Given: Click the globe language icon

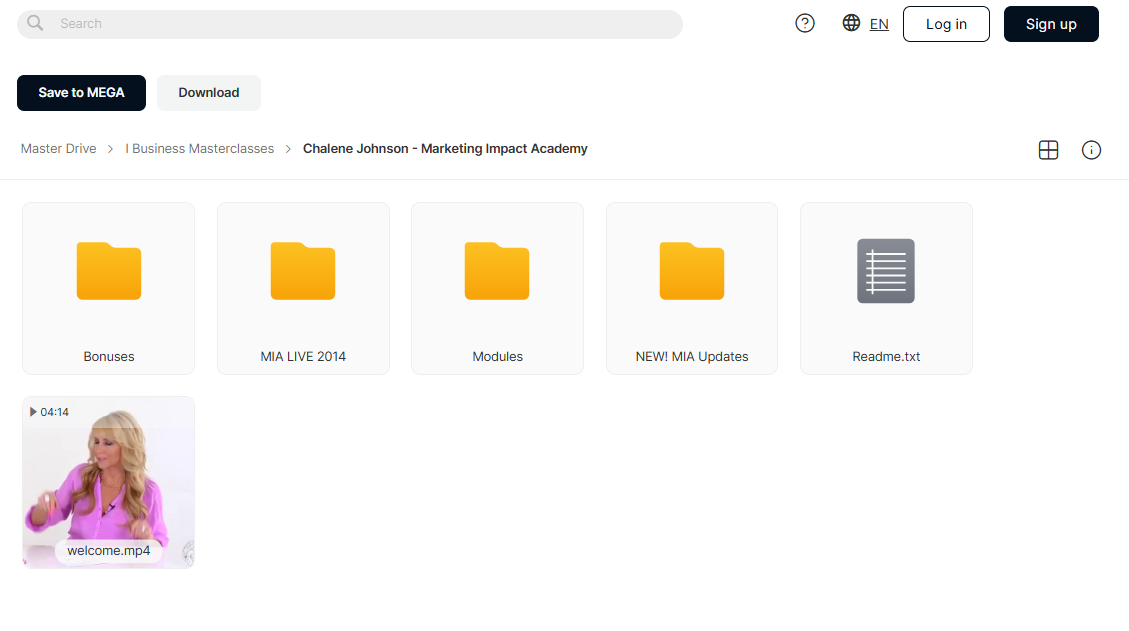Looking at the screenshot, I should point(851,23).
